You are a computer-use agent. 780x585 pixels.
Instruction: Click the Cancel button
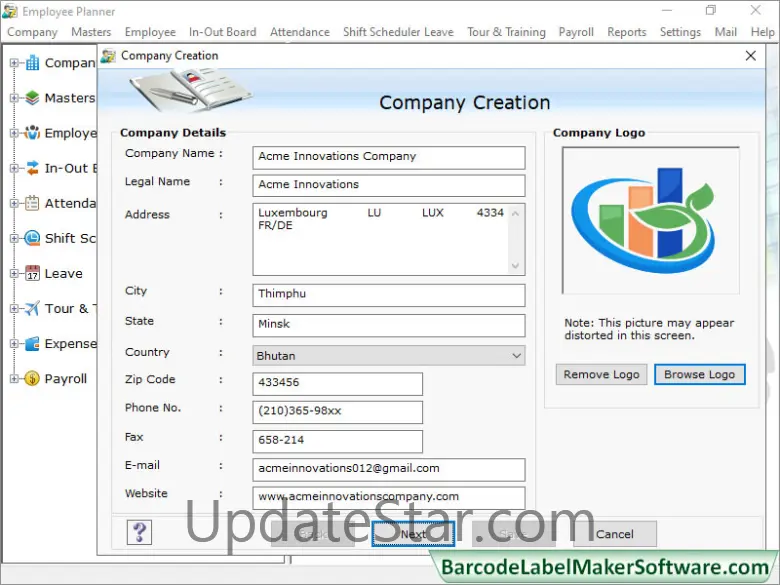coord(615,534)
